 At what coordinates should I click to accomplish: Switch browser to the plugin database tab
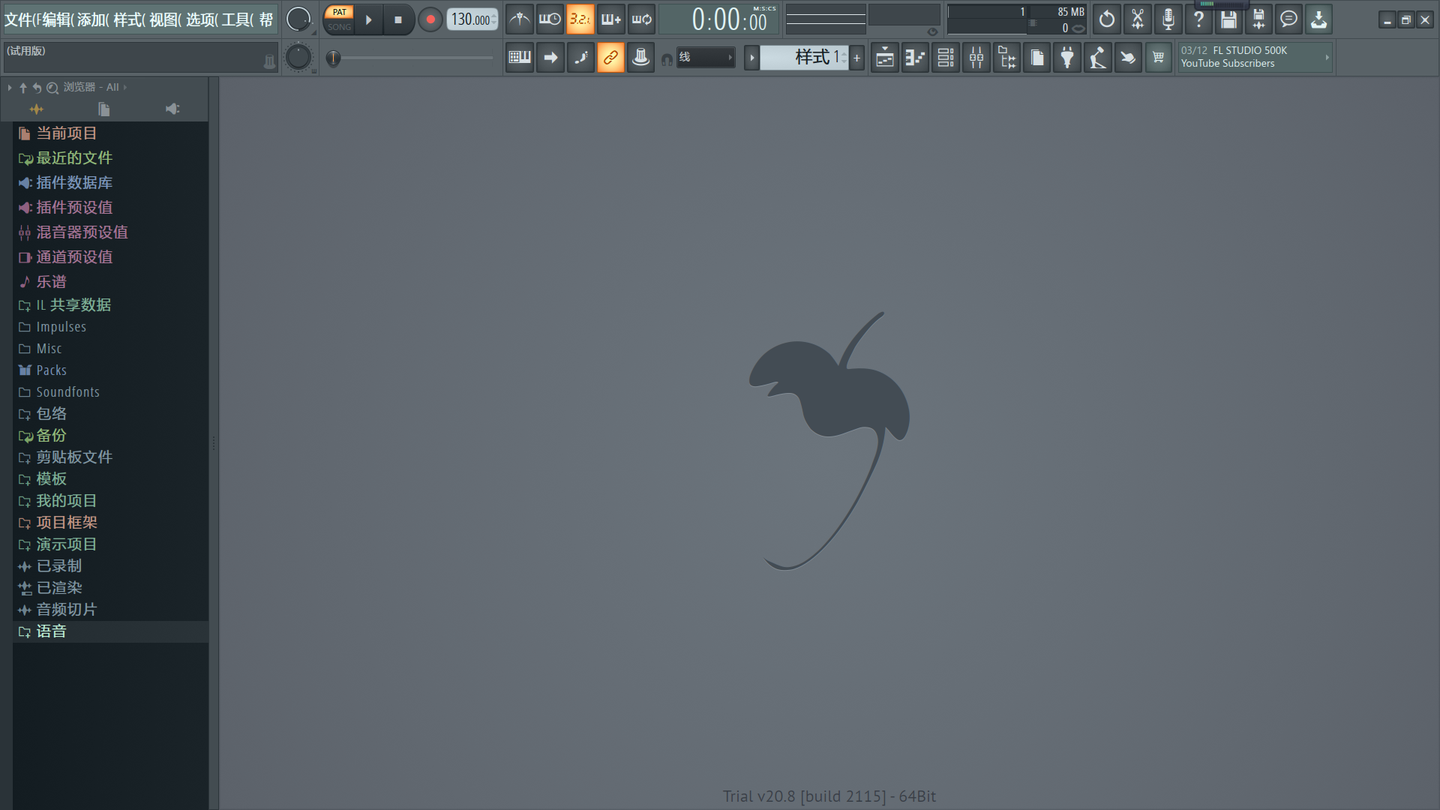pos(172,109)
